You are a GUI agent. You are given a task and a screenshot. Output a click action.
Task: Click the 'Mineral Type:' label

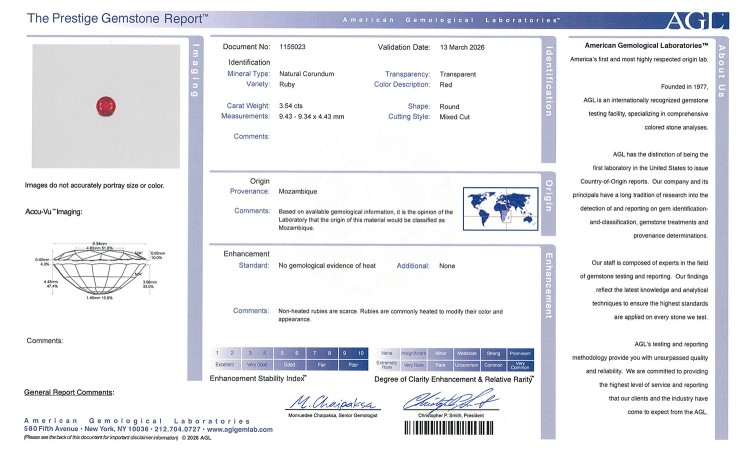[x=249, y=74]
